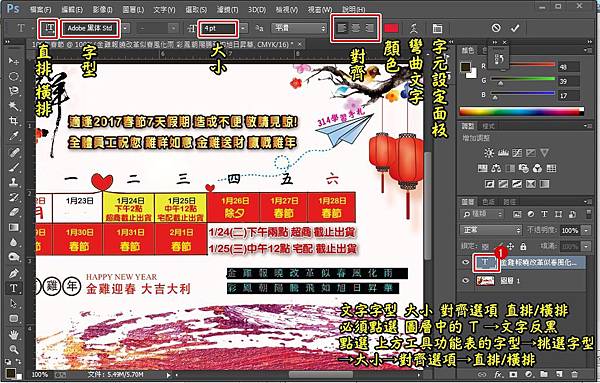Select the Healing Brush tool
The width and height of the screenshot is (600, 383).
(x=14, y=152)
